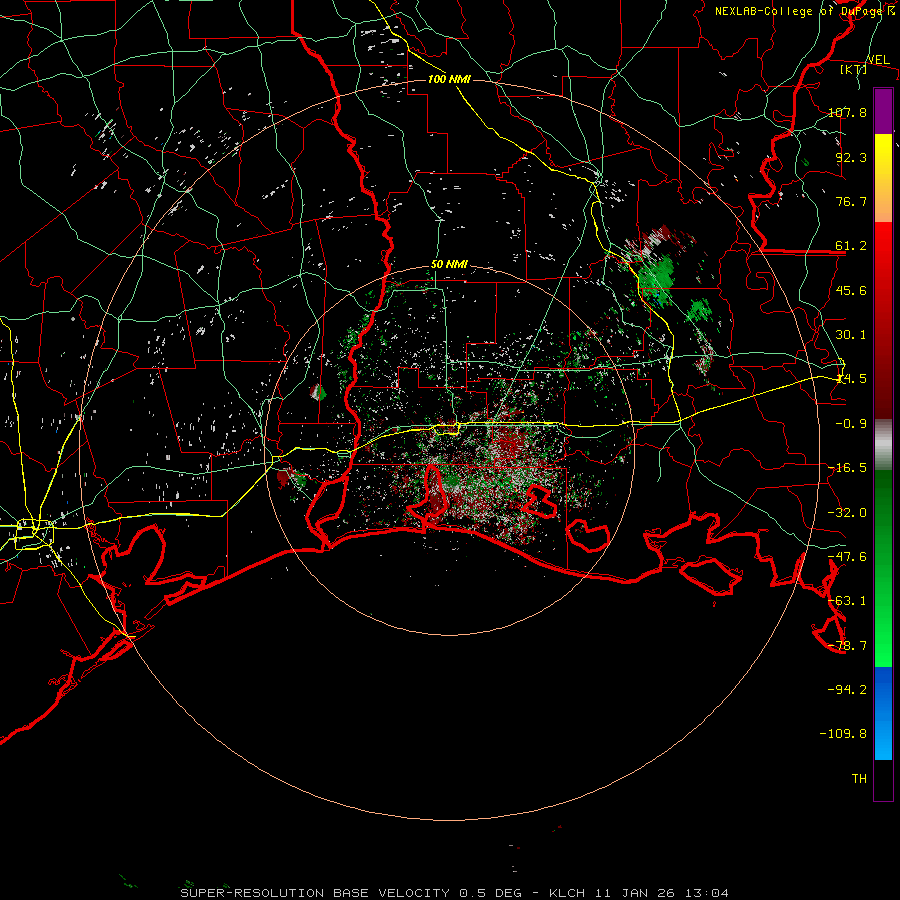Click the TH threshold label
Viewport: 900px width, 900px height.
pyautogui.click(x=859, y=778)
